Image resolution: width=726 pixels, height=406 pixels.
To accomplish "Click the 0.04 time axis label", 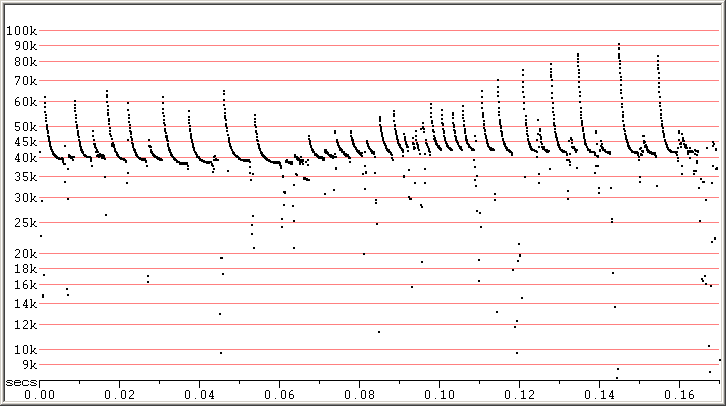I will [200, 395].
